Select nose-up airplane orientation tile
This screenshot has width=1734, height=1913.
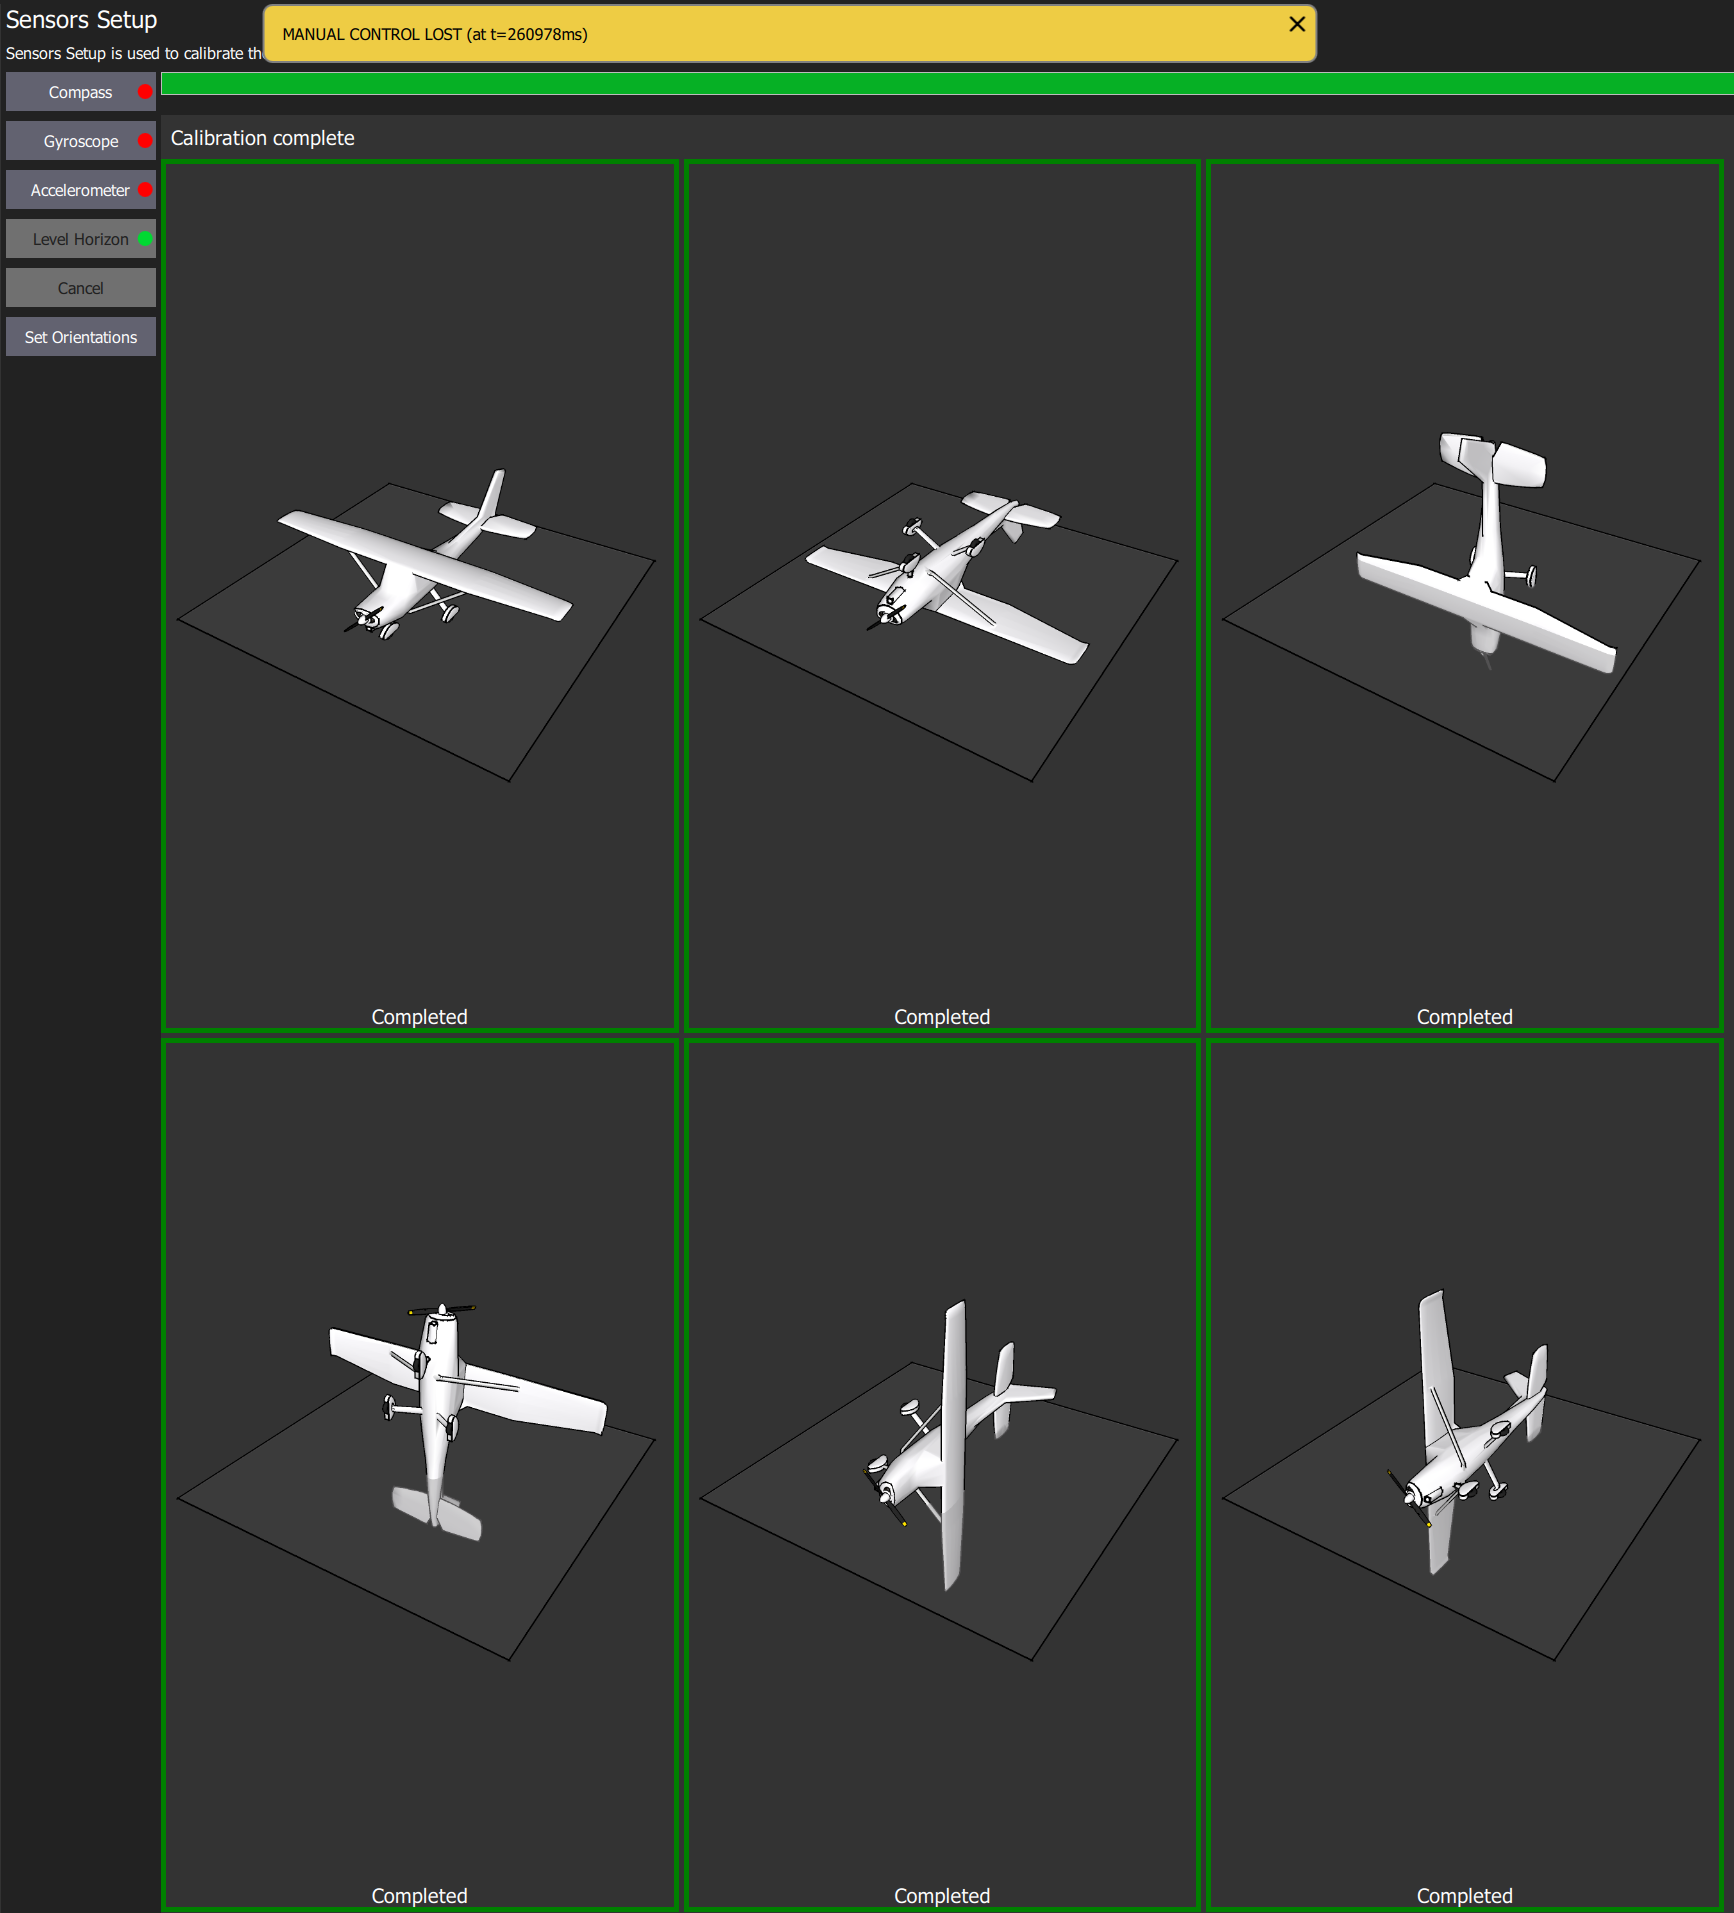click(x=420, y=1475)
